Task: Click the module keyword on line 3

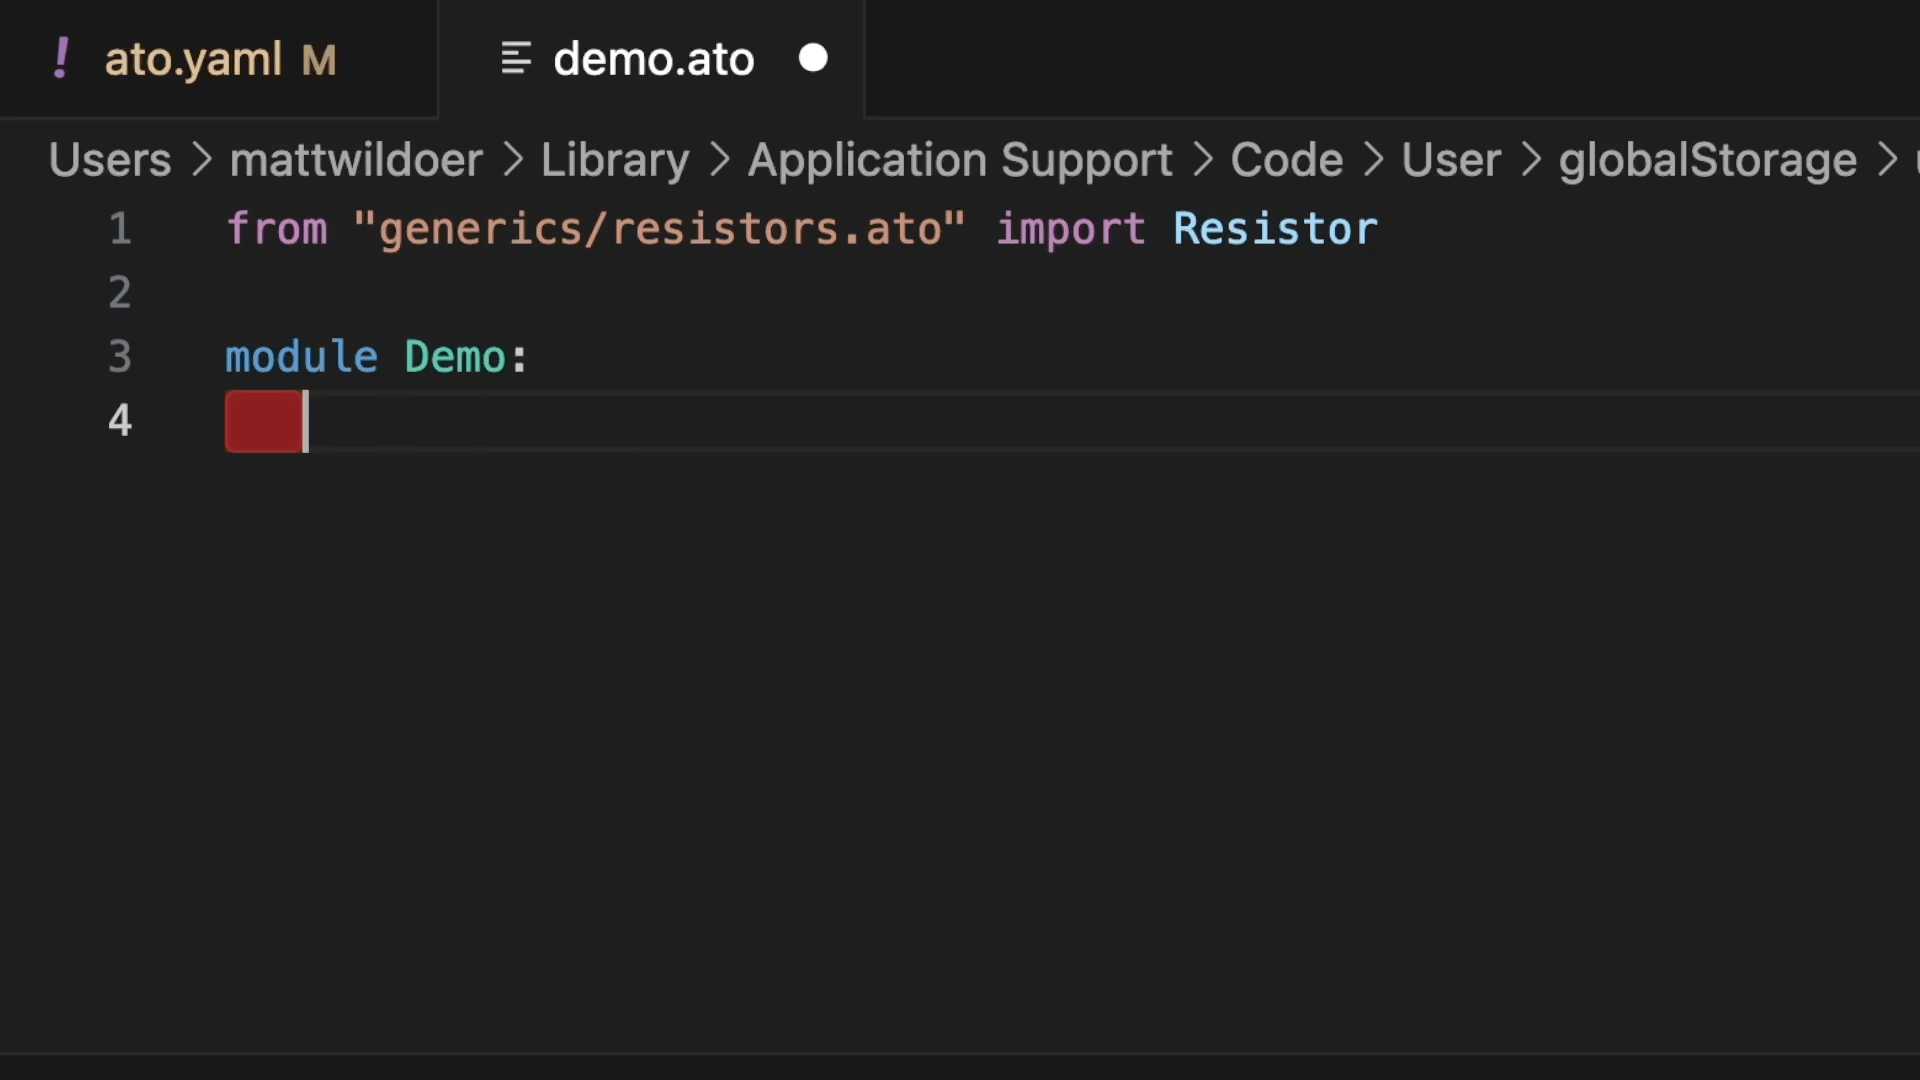Action: pos(301,356)
